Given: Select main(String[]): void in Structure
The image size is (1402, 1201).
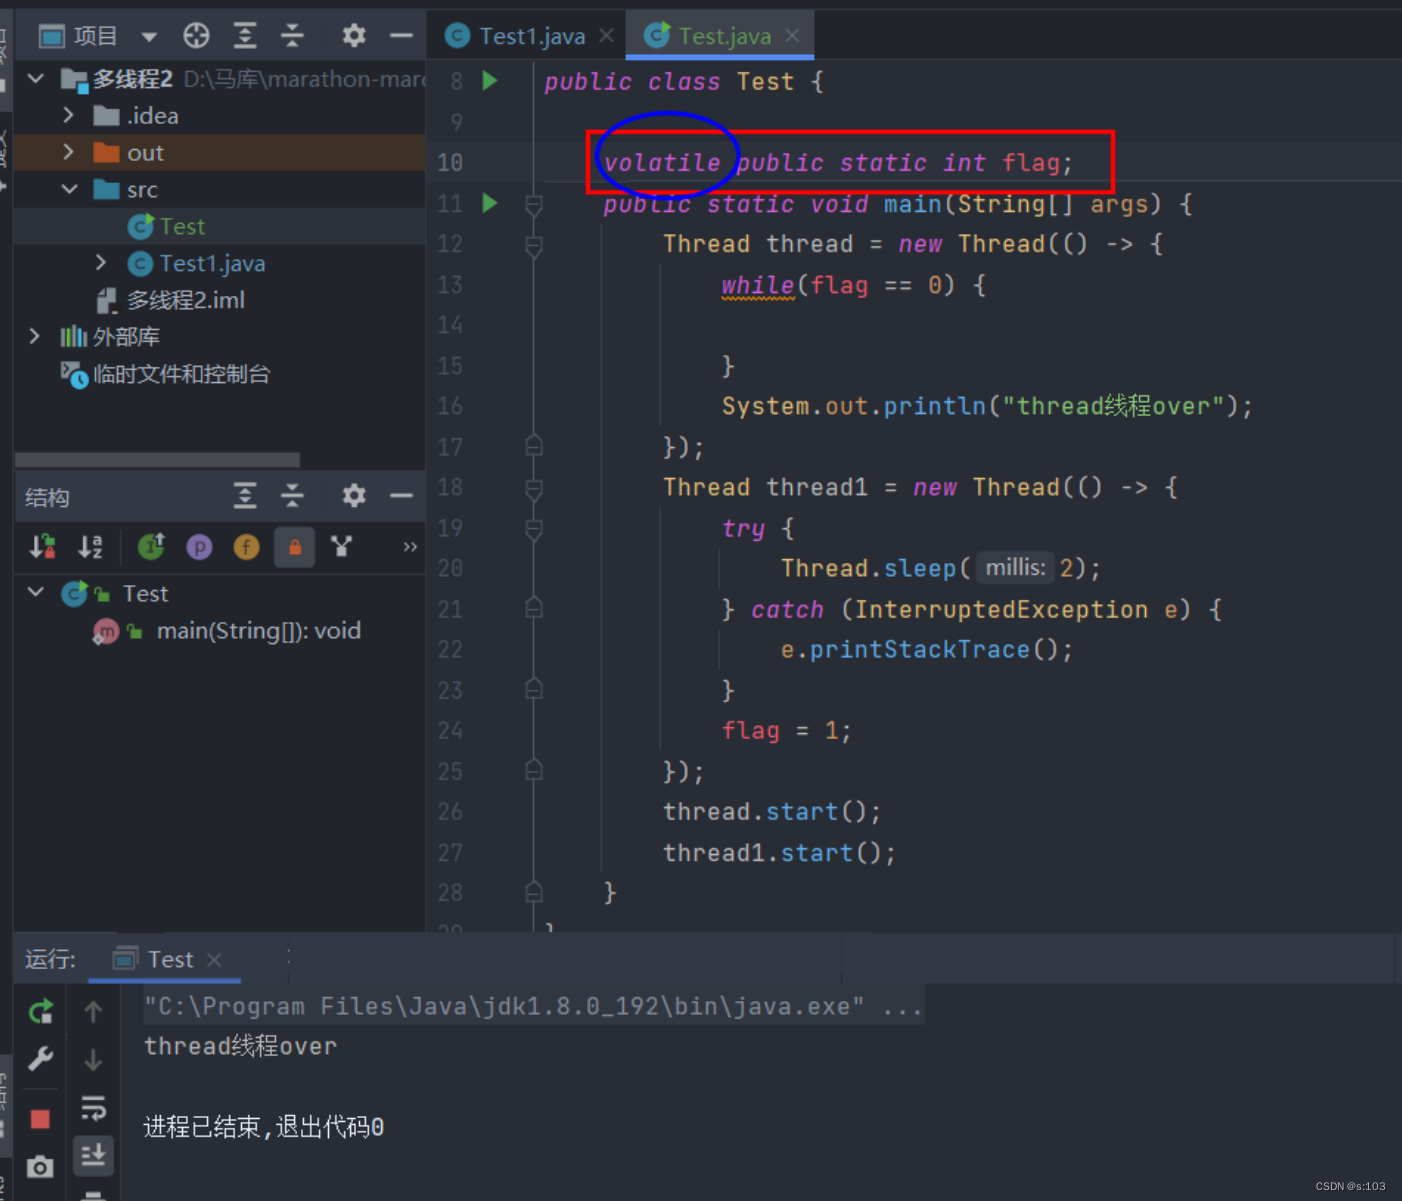Looking at the screenshot, I should 258,631.
